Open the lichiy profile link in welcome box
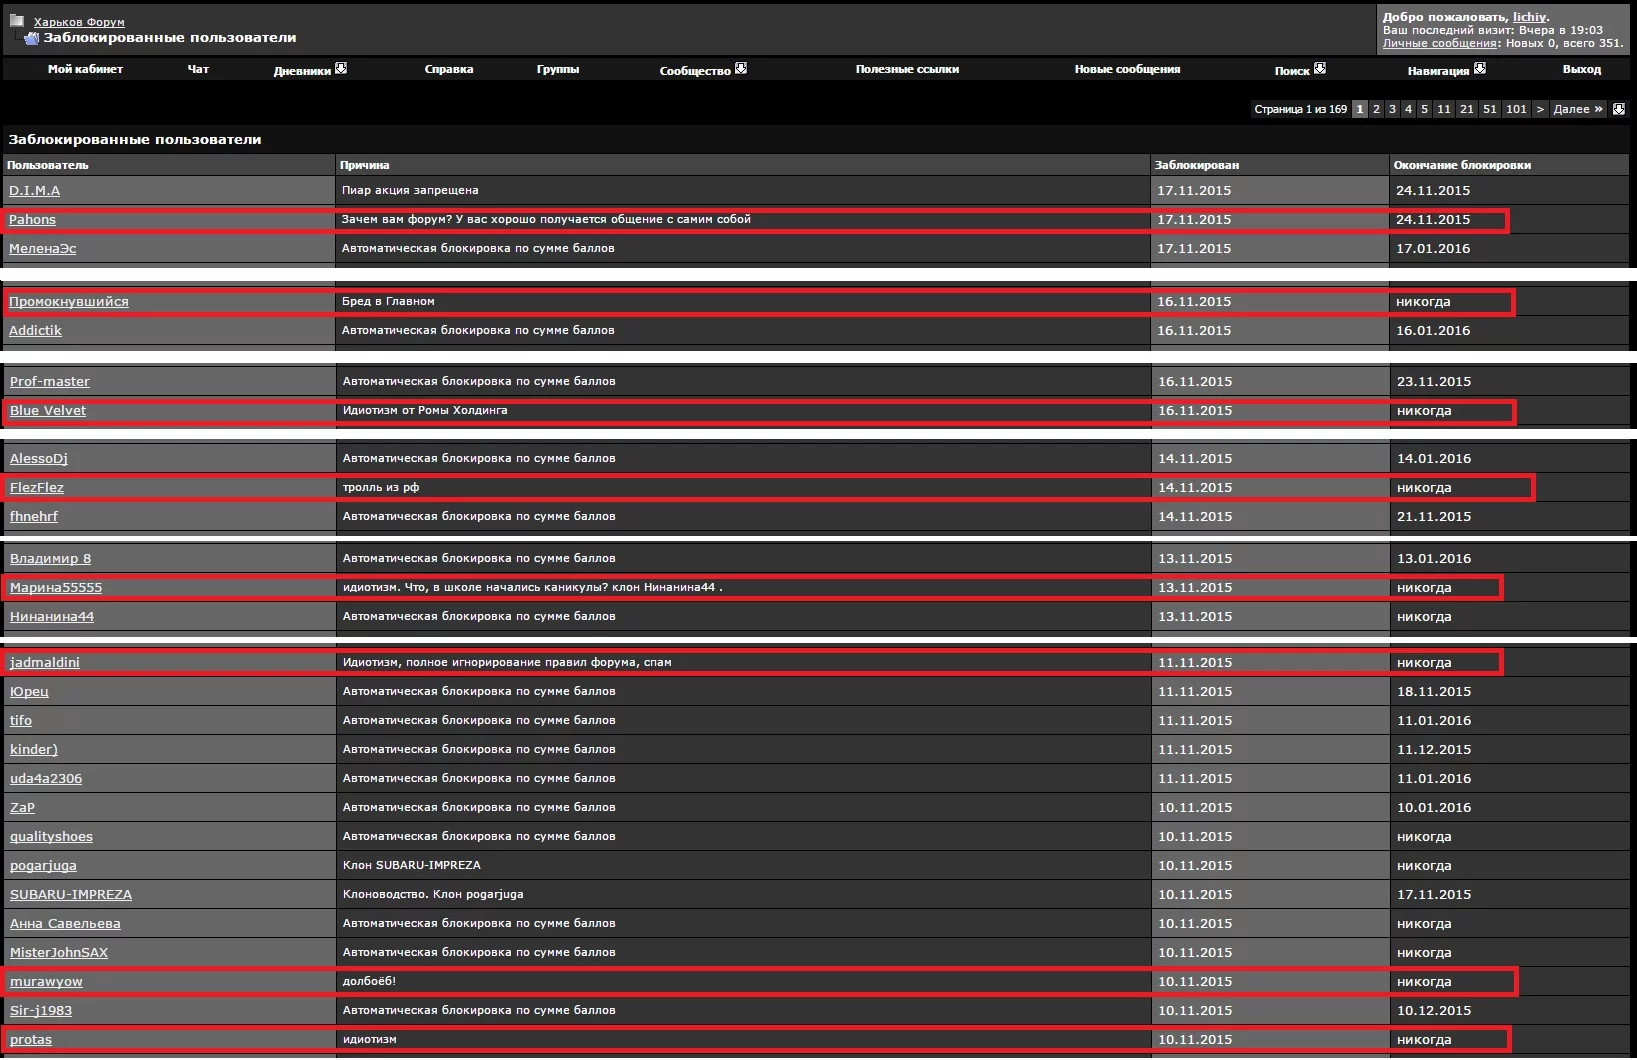This screenshot has width=1637, height=1060. [x=1529, y=17]
